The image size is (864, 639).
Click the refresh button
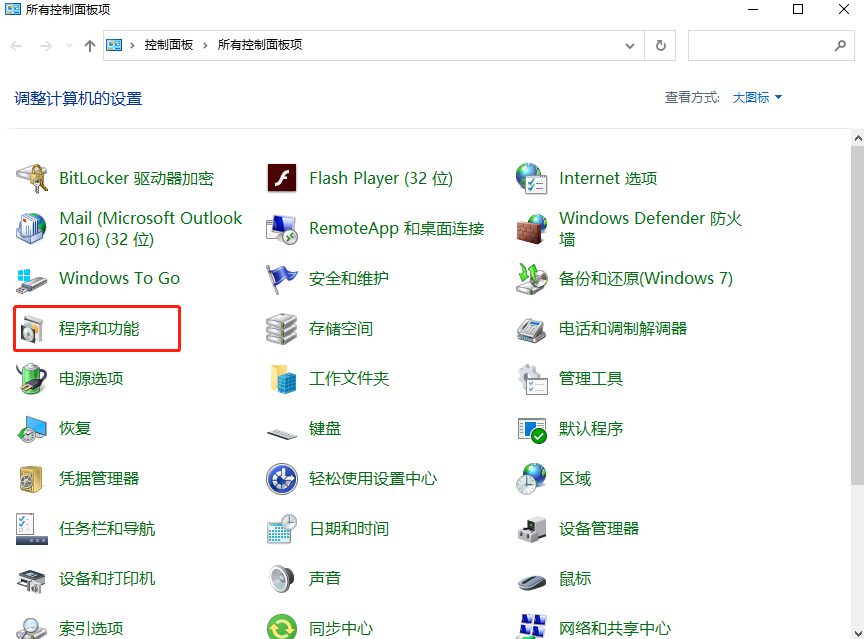pyautogui.click(x=660, y=45)
